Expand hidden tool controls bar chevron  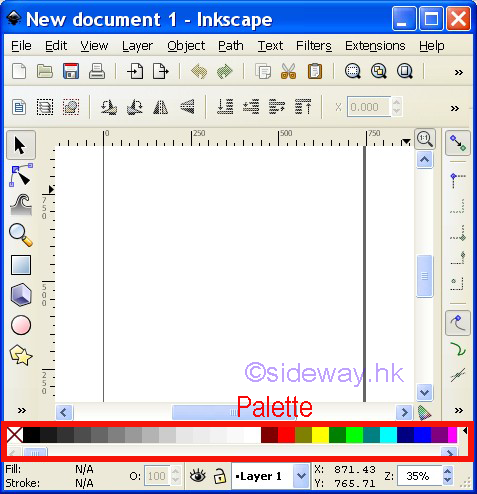point(455,108)
